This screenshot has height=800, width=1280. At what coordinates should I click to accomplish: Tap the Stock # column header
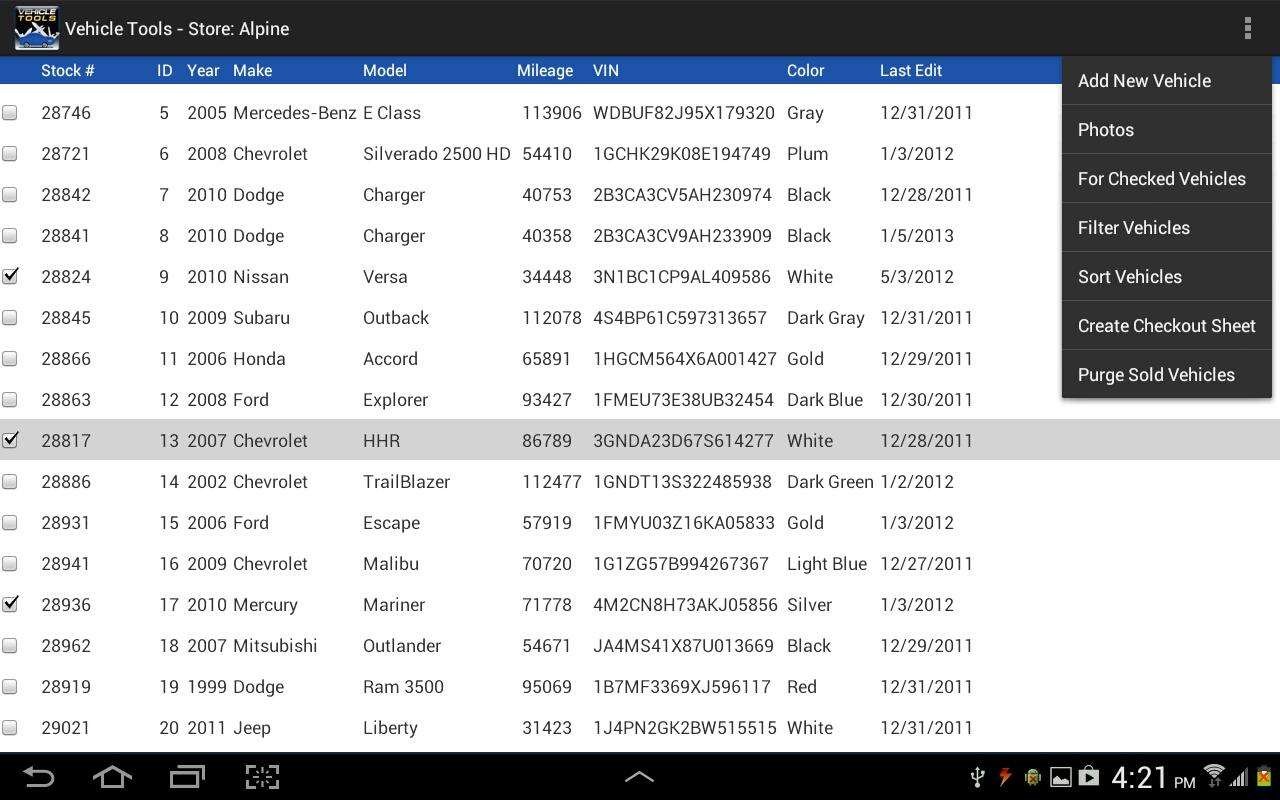click(x=68, y=71)
